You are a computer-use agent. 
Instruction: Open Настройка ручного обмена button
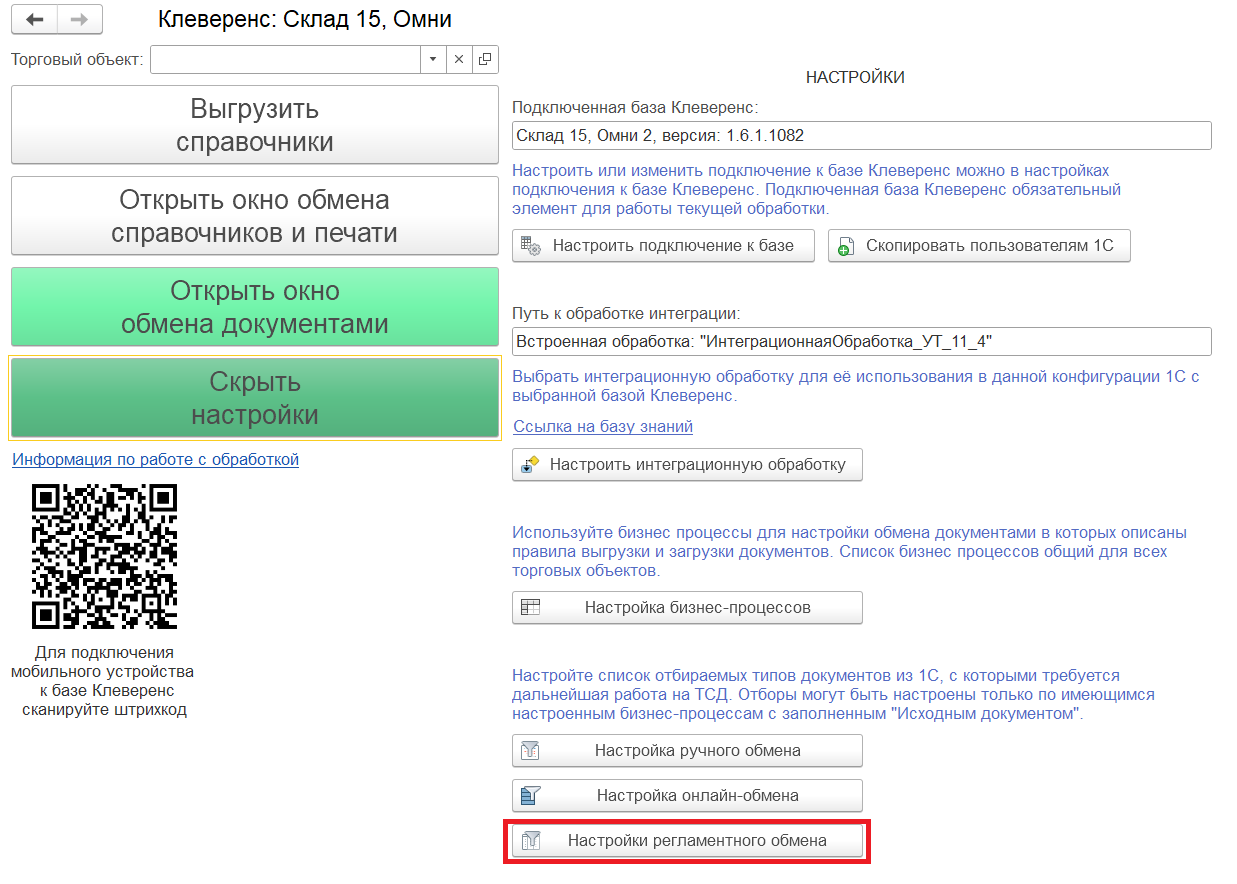click(687, 750)
